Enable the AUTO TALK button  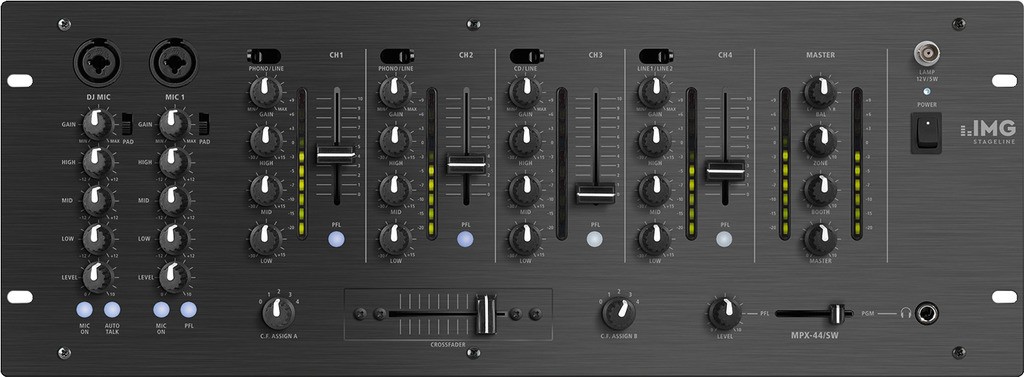click(112, 310)
